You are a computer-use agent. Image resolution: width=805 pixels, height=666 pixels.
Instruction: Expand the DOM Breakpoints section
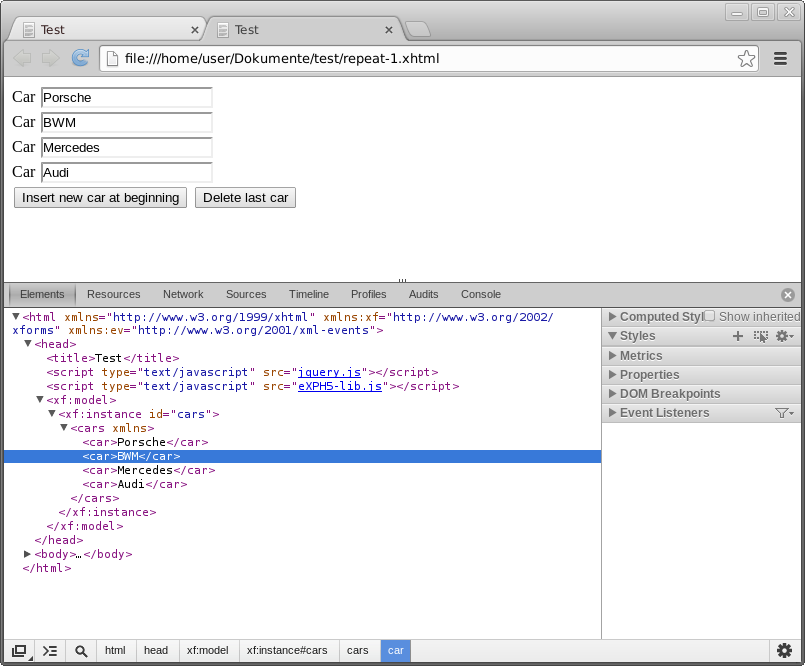[612, 393]
